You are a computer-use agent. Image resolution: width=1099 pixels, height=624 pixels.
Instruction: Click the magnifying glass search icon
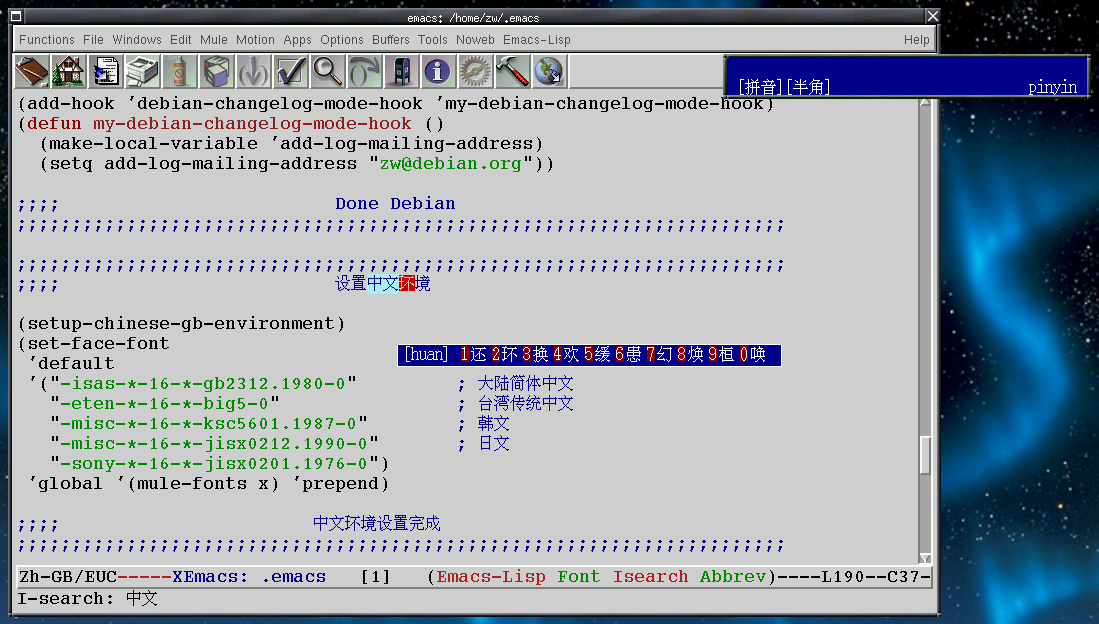(x=327, y=71)
